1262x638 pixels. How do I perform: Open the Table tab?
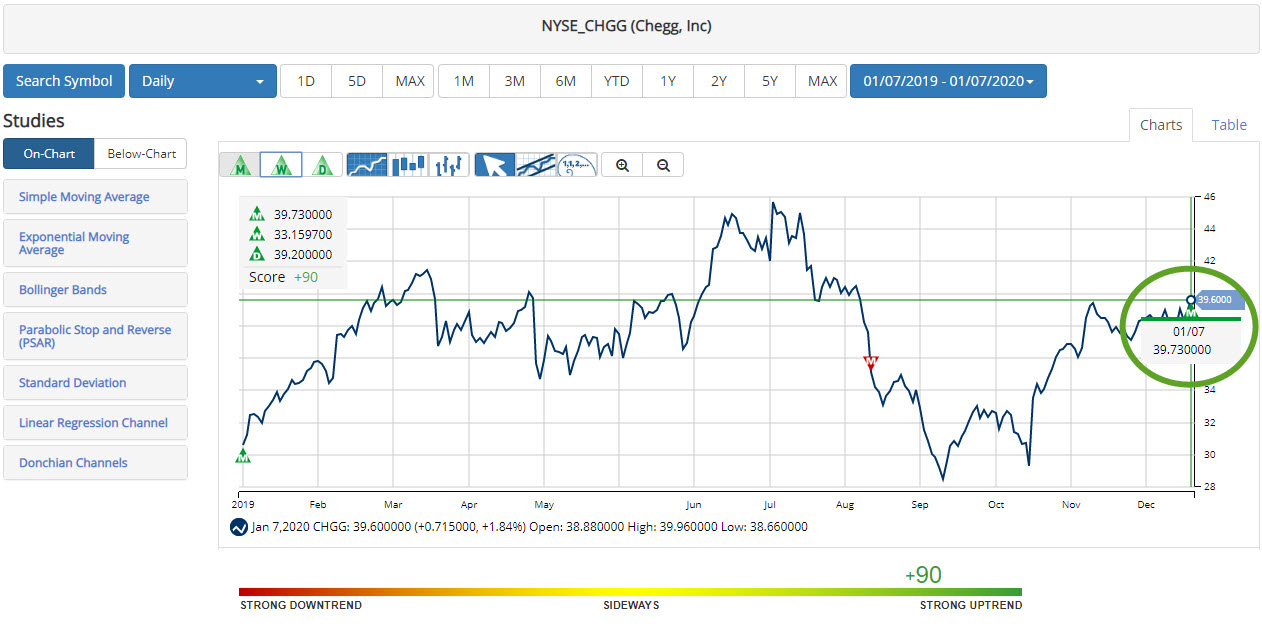click(x=1229, y=125)
